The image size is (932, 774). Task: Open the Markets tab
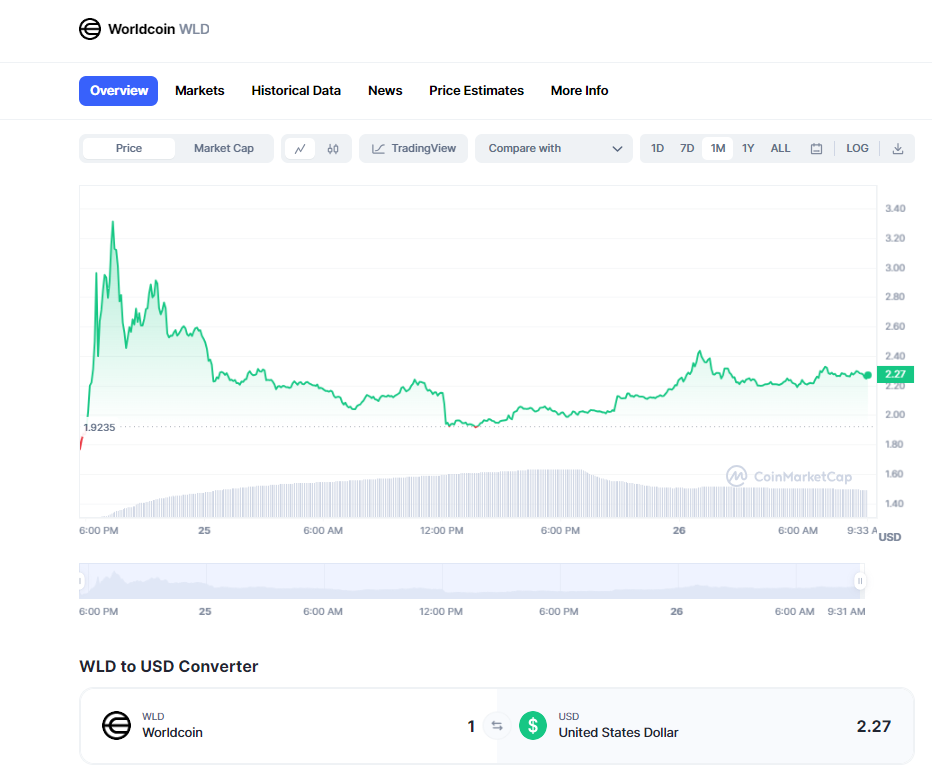click(200, 91)
